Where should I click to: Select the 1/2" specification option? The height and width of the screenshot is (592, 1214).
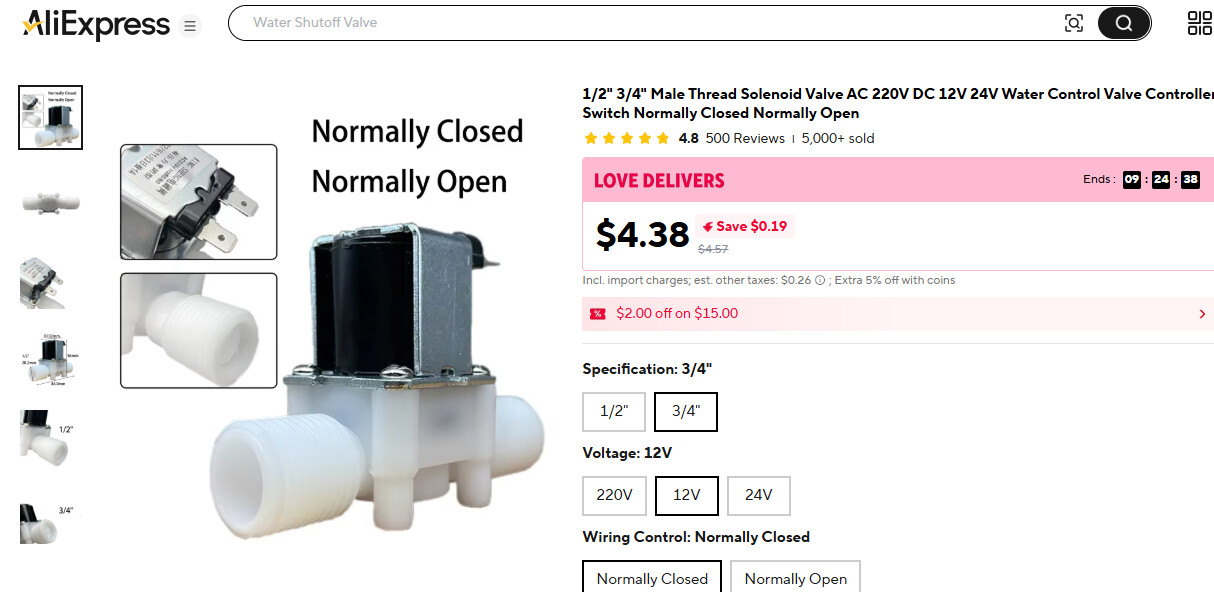pyautogui.click(x=614, y=411)
